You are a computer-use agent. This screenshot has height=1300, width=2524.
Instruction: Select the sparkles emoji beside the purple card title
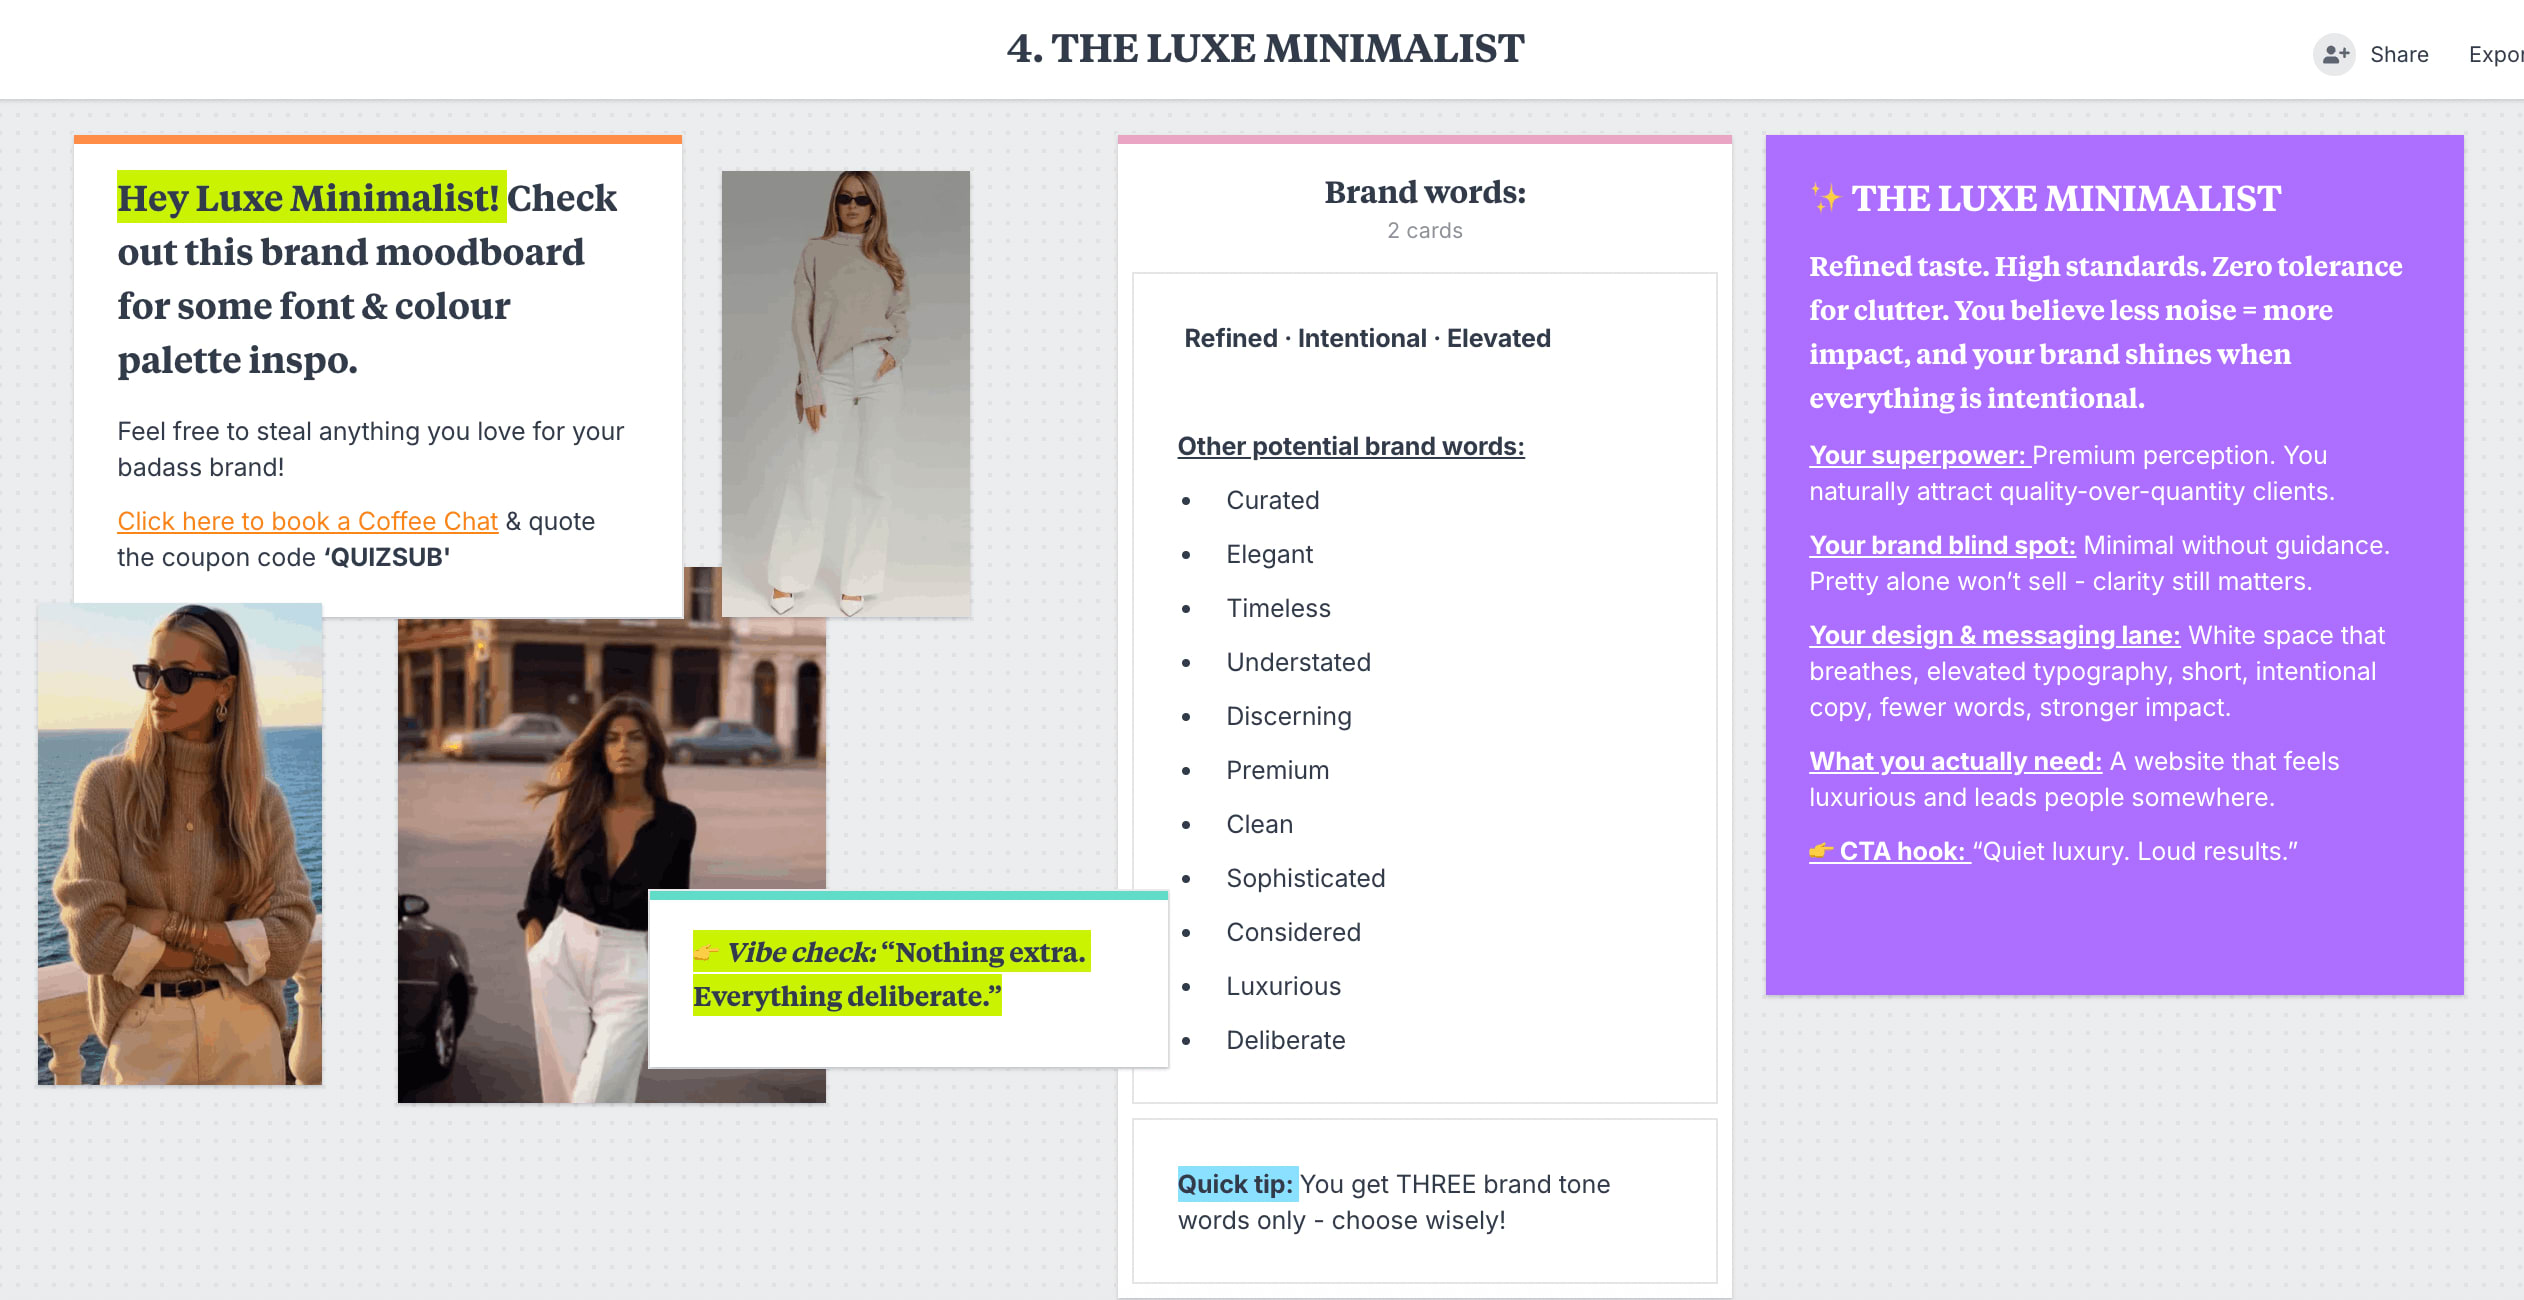[1825, 198]
